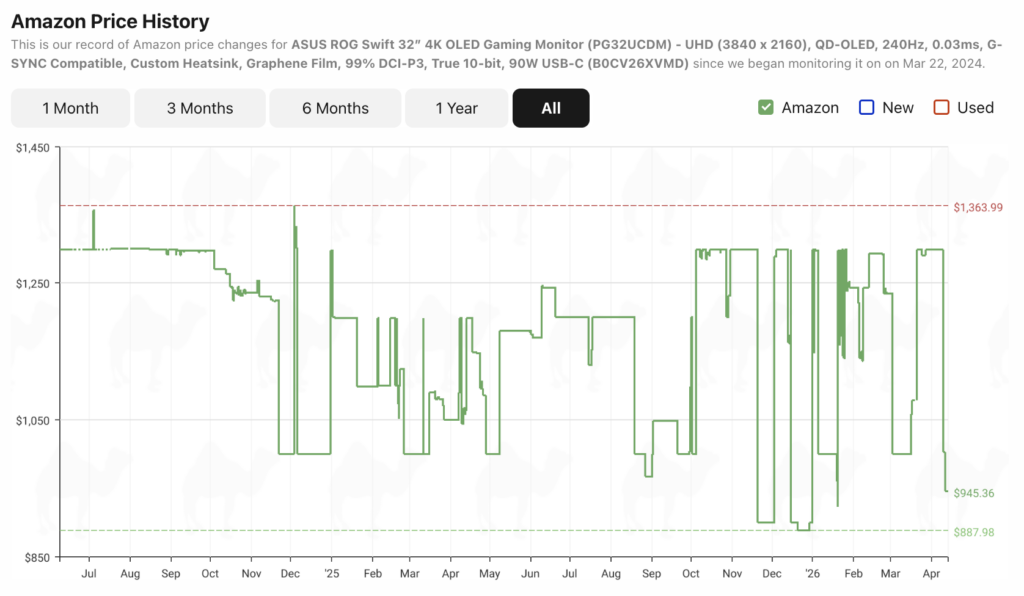Click the $945.36 current price label
This screenshot has height=596, width=1024.
pyautogui.click(x=974, y=493)
